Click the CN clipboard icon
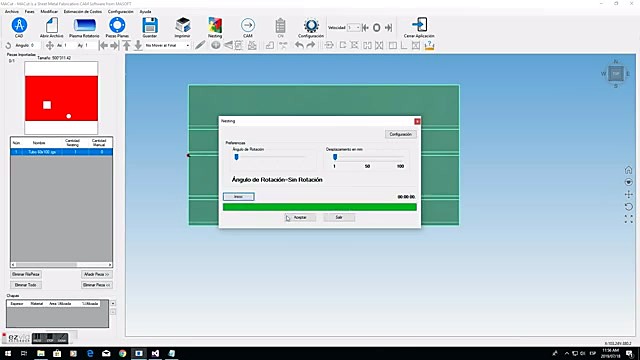Viewport: 640px width, 360px height. tap(280, 26)
